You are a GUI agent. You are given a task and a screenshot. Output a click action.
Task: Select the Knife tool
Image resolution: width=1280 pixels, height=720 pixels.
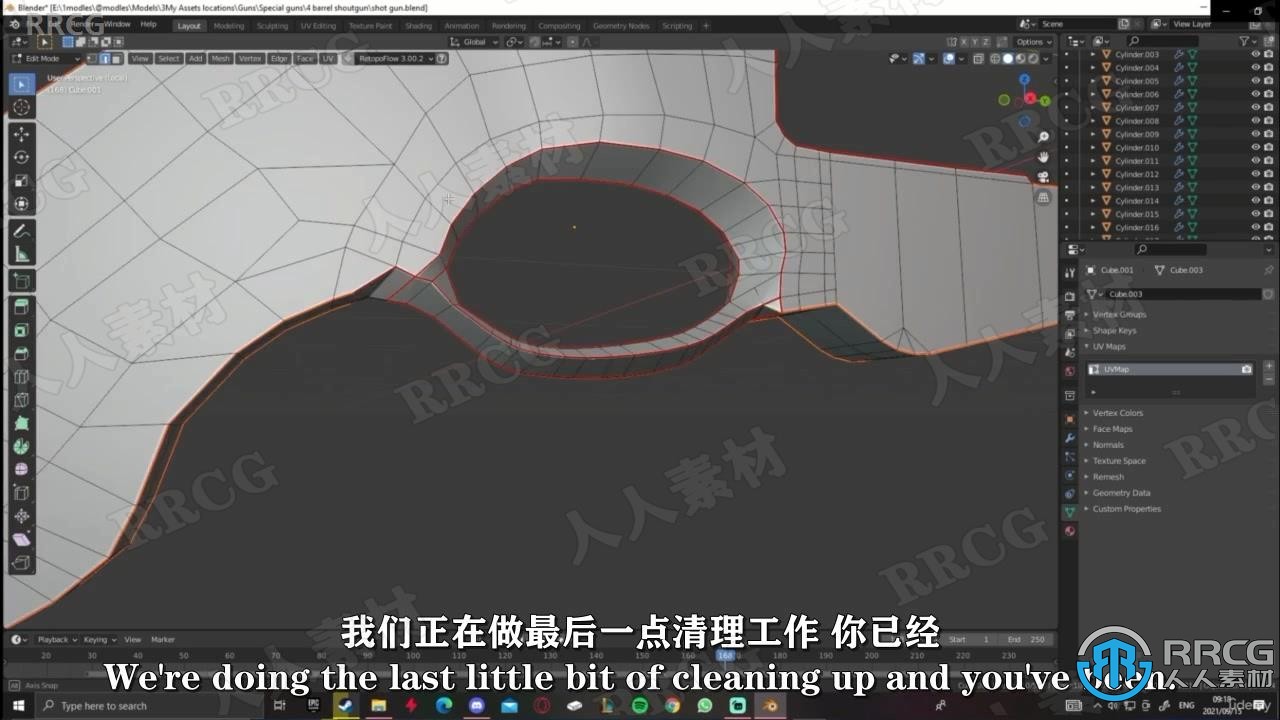(x=21, y=400)
